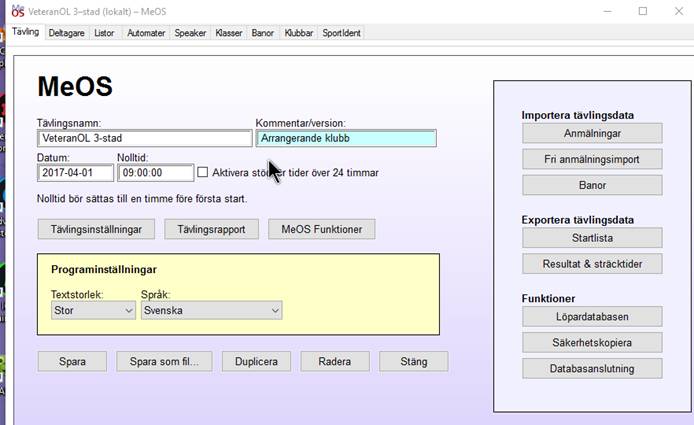Viewport: 694px width, 425px height.
Task: Open Databasanslutning
Action: tap(592, 368)
